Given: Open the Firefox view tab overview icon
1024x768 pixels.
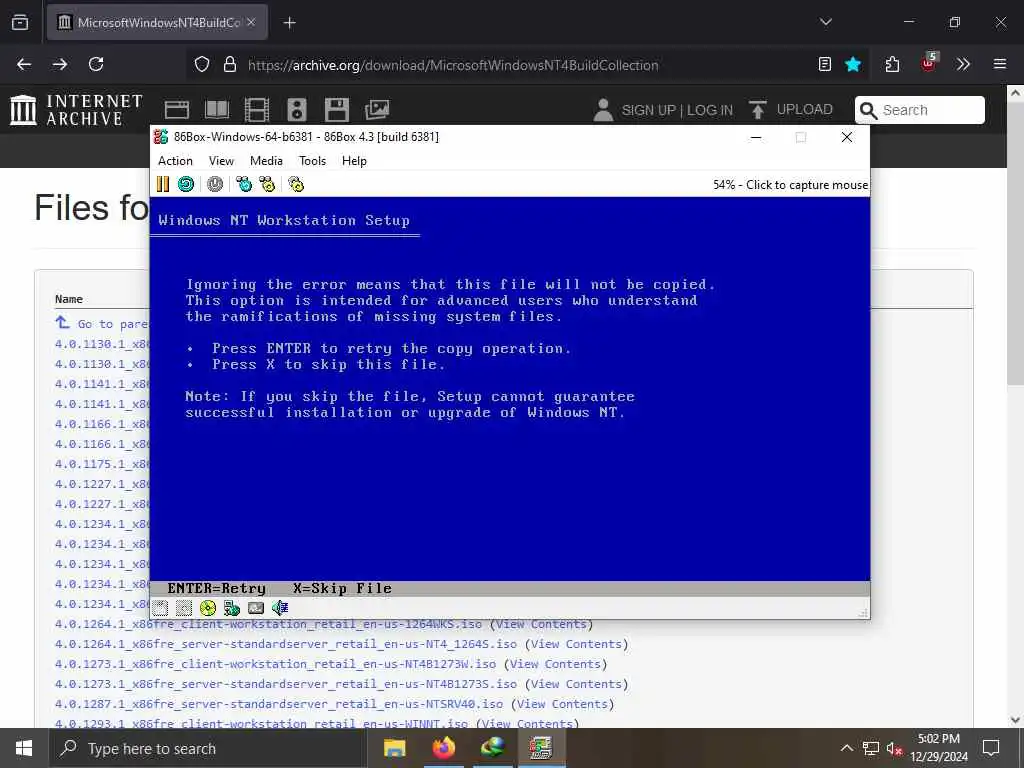Looking at the screenshot, I should tap(20, 22).
